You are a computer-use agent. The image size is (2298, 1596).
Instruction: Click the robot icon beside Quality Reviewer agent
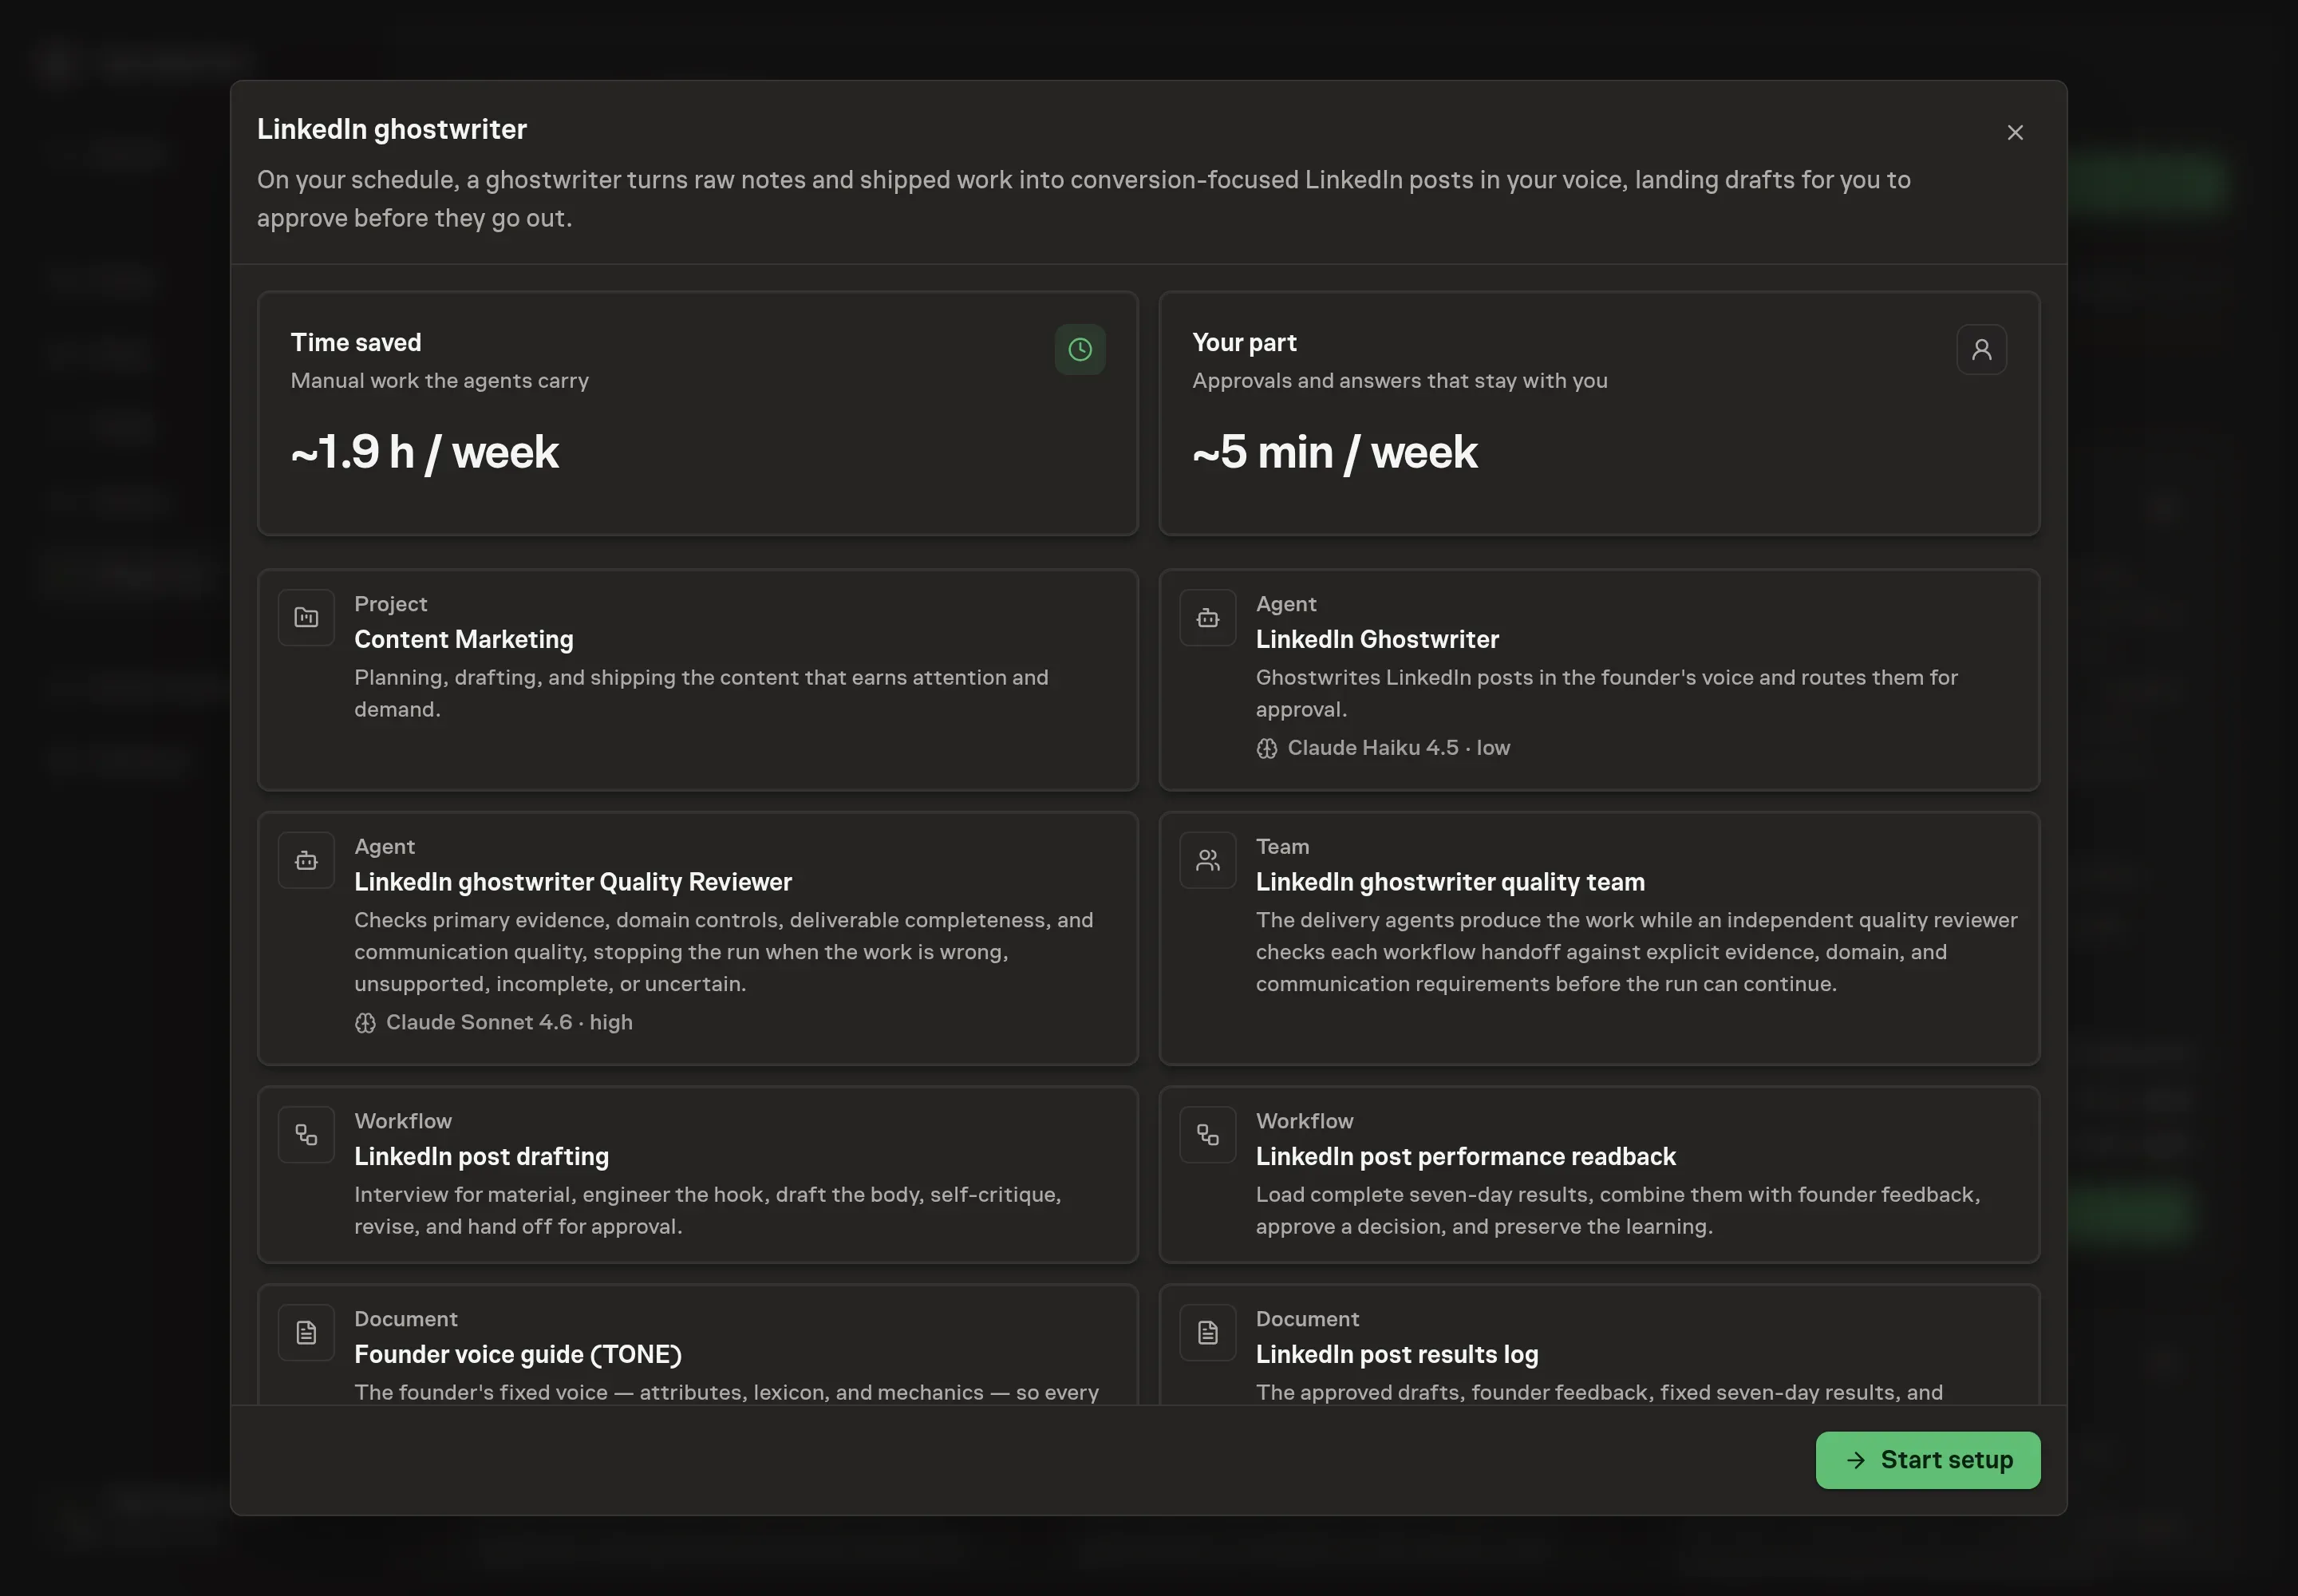pyautogui.click(x=306, y=861)
